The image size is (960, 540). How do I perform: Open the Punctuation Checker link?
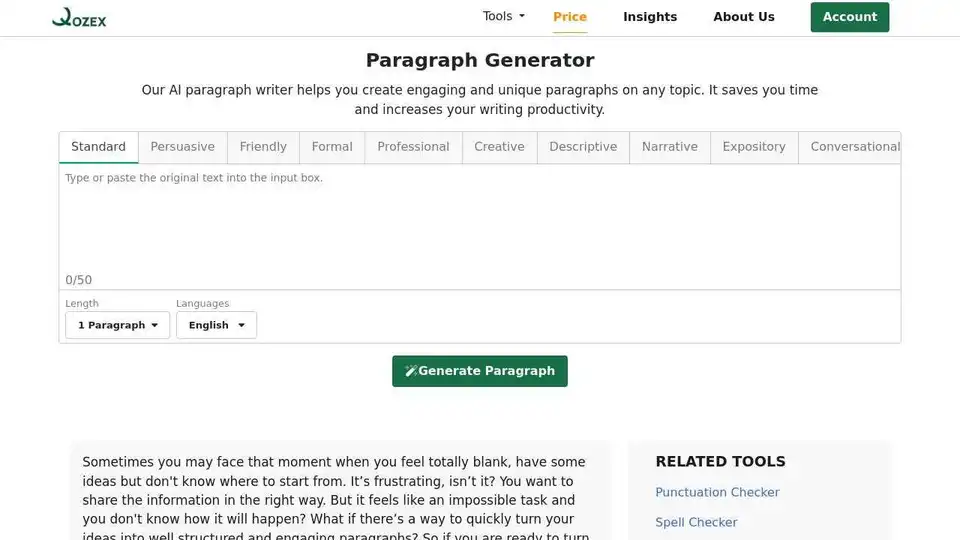pyautogui.click(x=717, y=492)
